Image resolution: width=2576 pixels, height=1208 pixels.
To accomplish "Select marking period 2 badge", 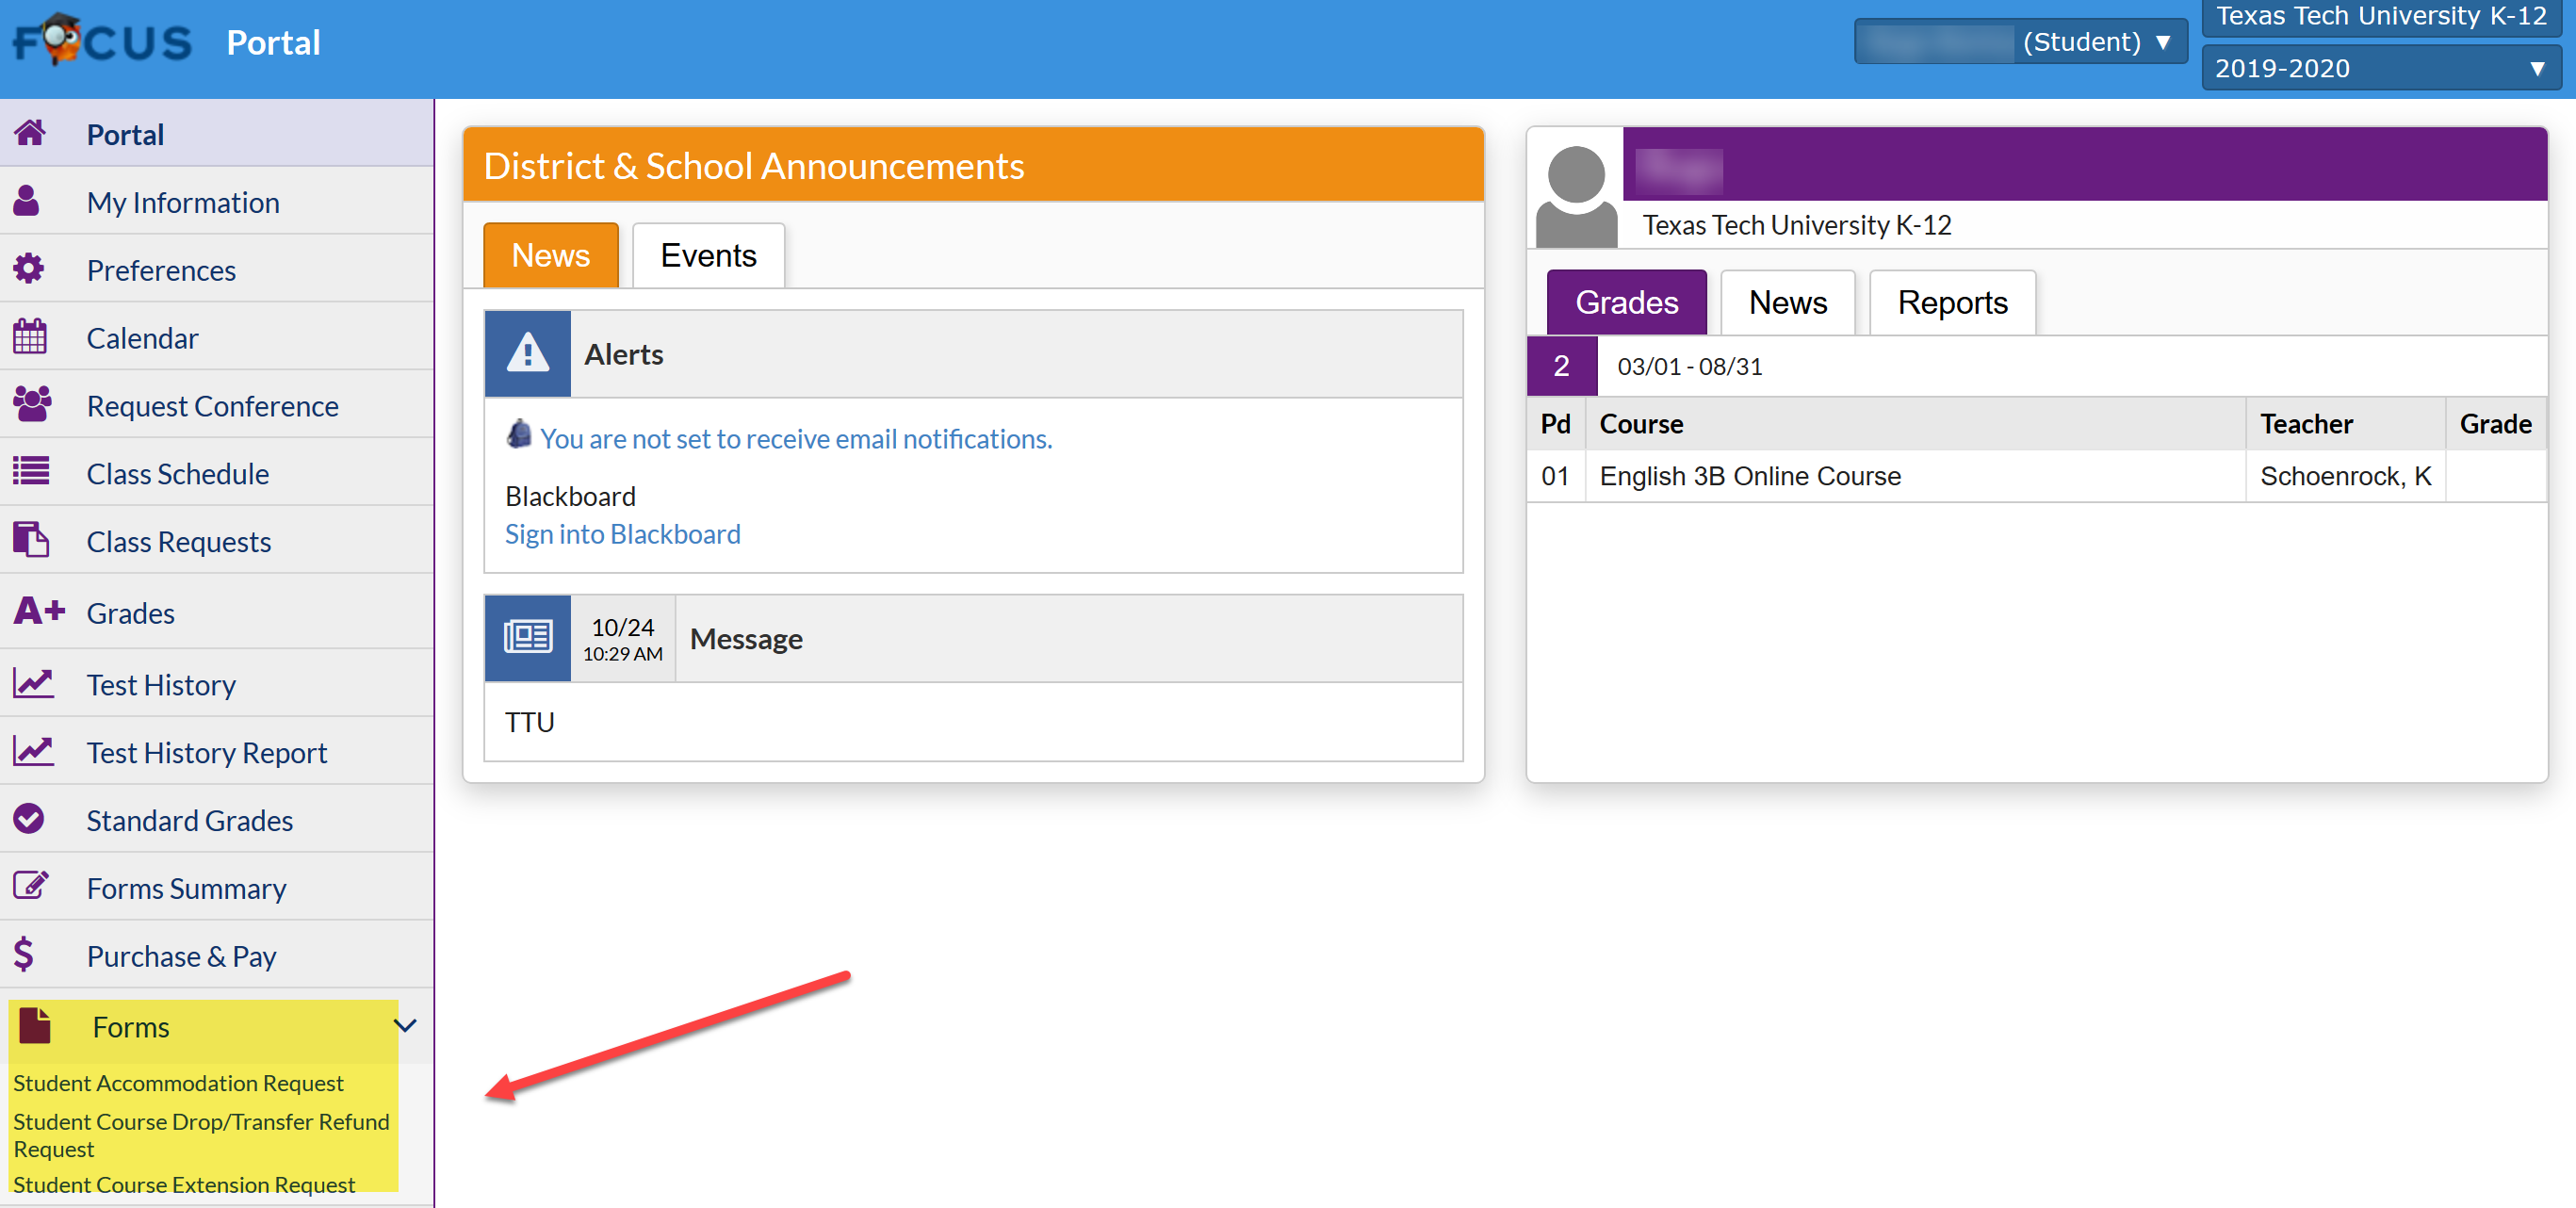I will click(x=1562, y=366).
